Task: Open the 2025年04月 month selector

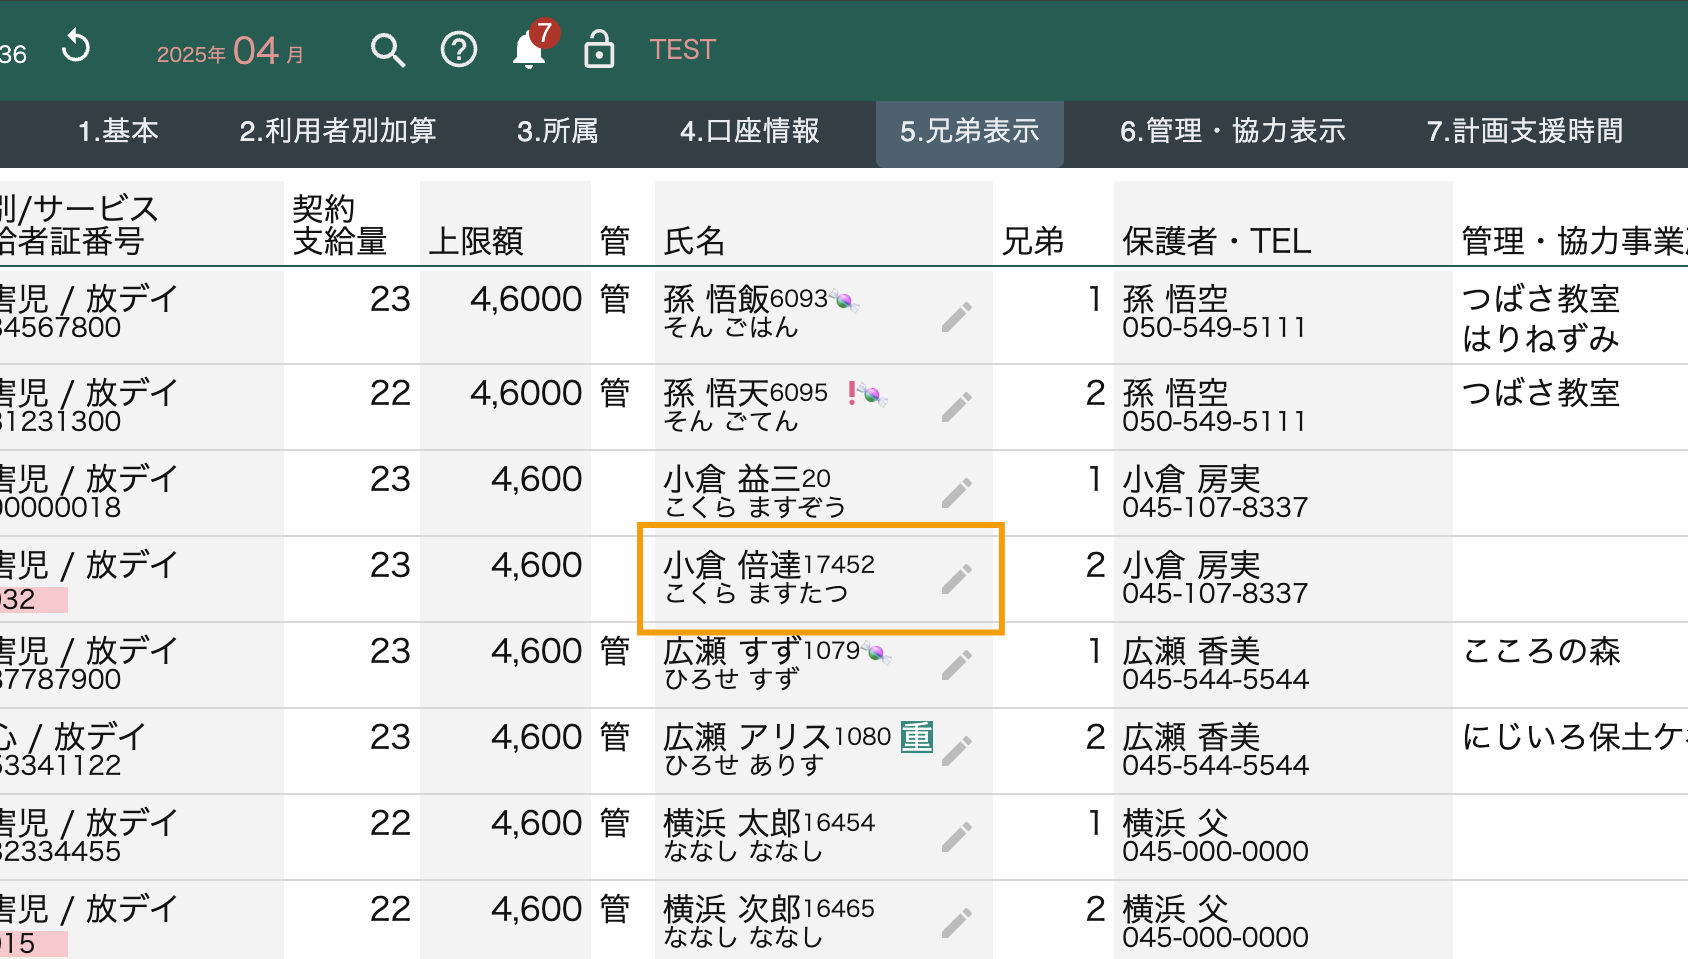Action: [x=231, y=51]
